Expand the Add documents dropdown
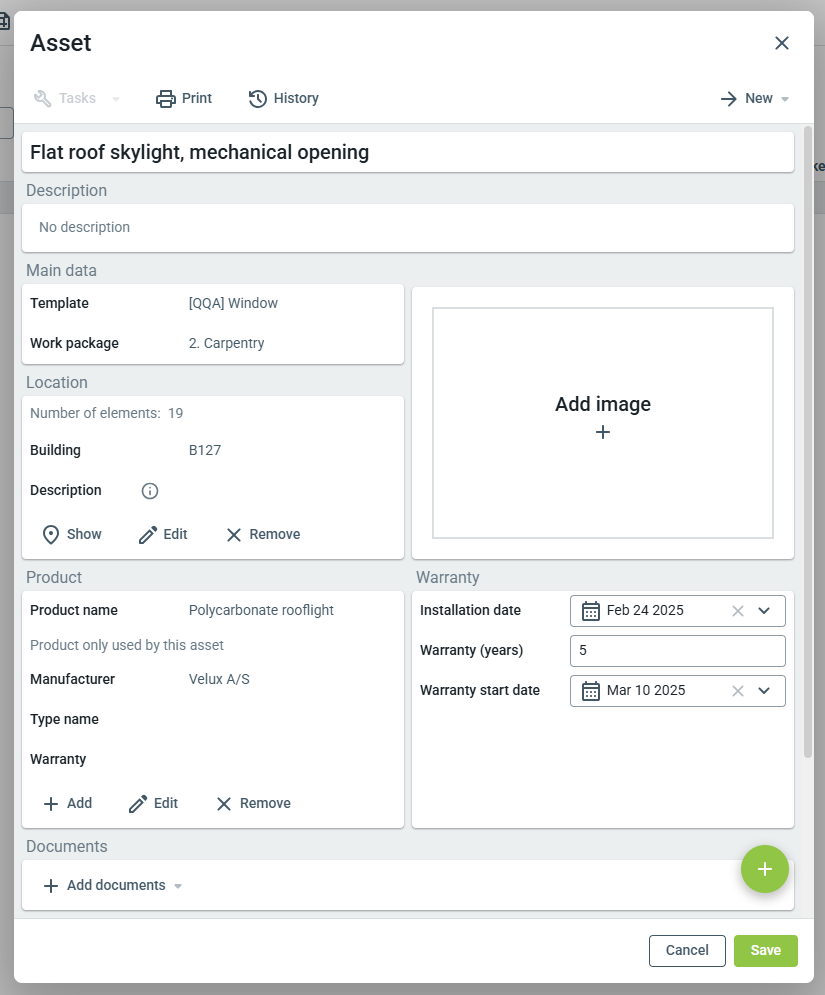Image resolution: width=825 pixels, height=995 pixels. pos(178,886)
